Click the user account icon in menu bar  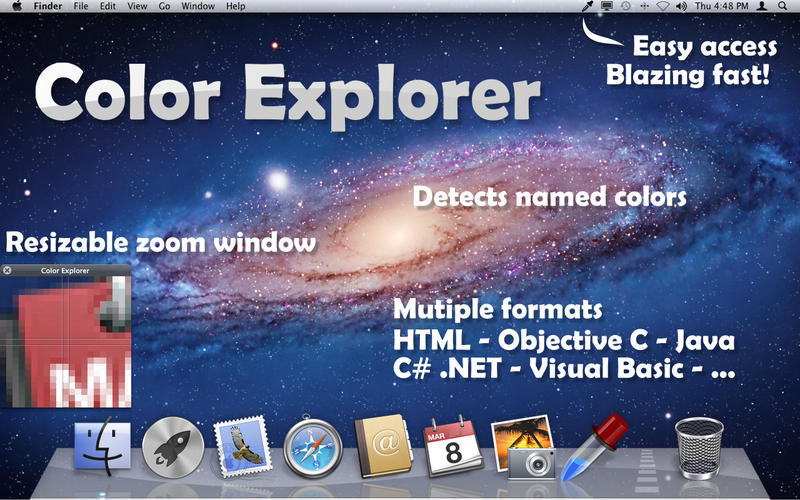762,6
